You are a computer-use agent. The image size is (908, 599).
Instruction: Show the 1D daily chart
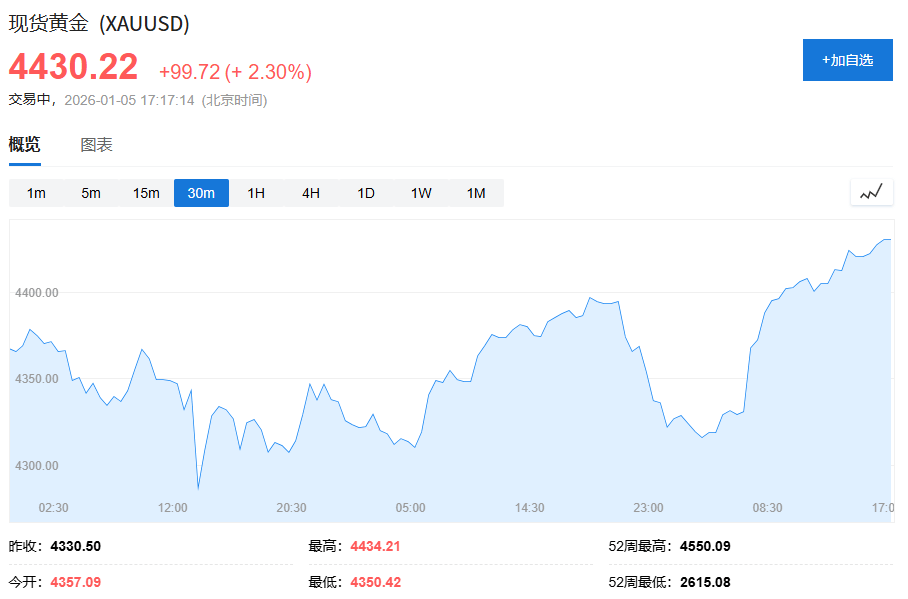366,193
